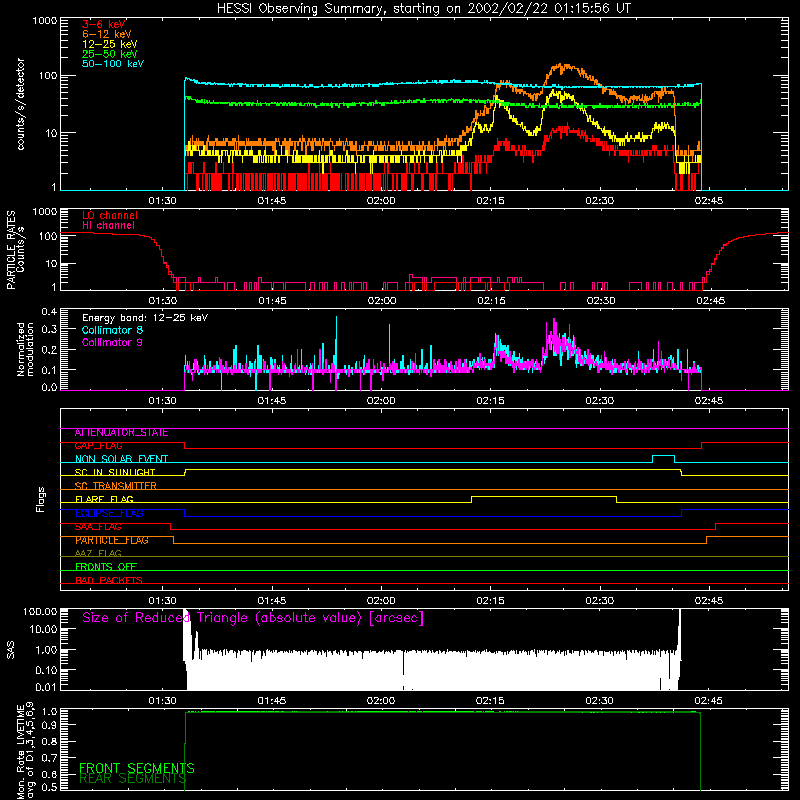Click the A47_FLAG label
This screenshot has height=800, width=800.
(98, 553)
